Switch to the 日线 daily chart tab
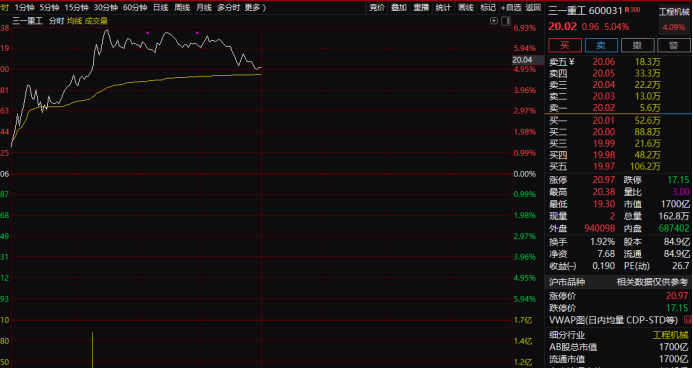This screenshot has height=368, width=693. tap(160, 8)
